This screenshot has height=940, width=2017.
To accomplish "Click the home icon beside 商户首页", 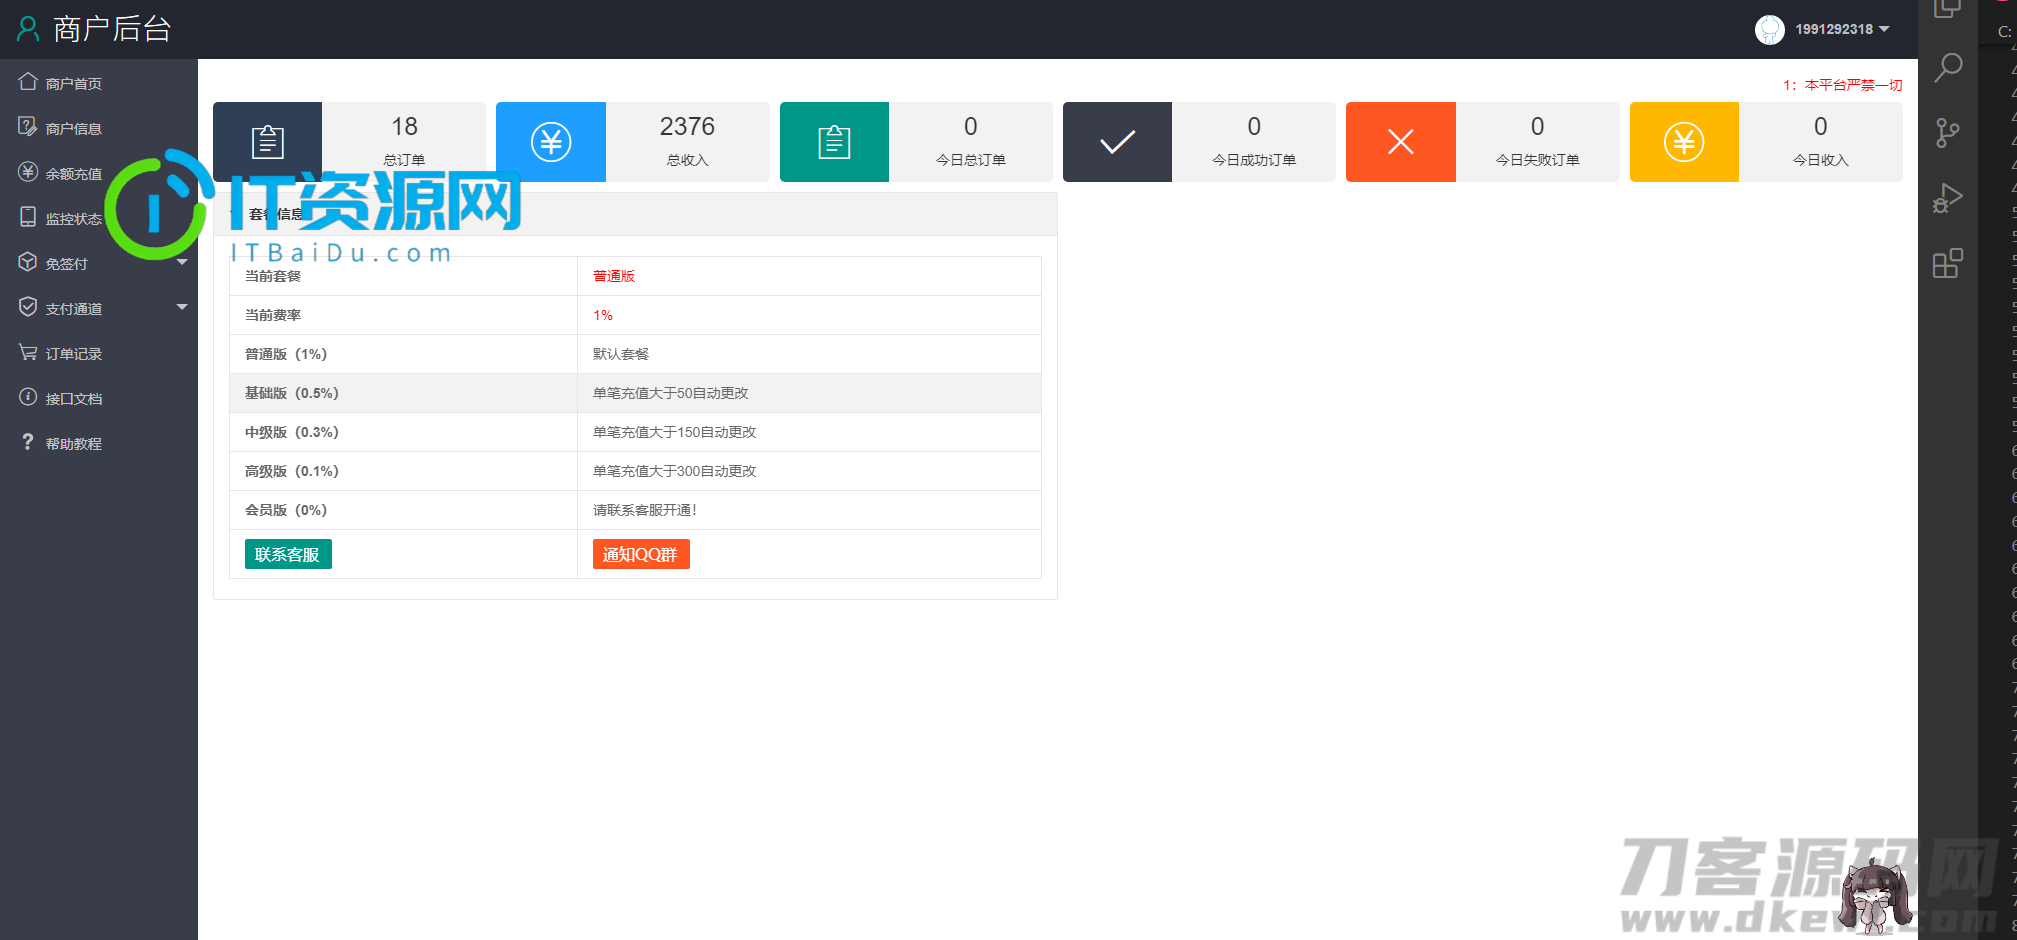I will point(28,82).
